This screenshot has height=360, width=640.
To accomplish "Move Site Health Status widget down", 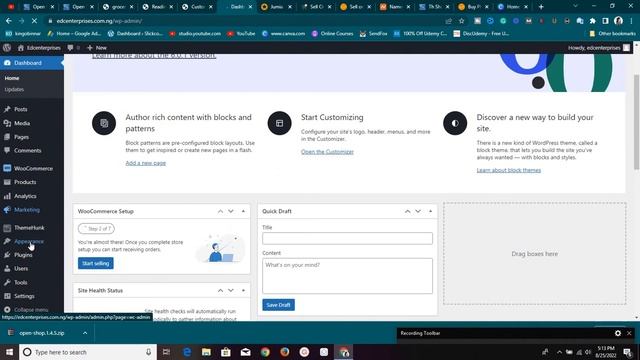I will click(231, 291).
